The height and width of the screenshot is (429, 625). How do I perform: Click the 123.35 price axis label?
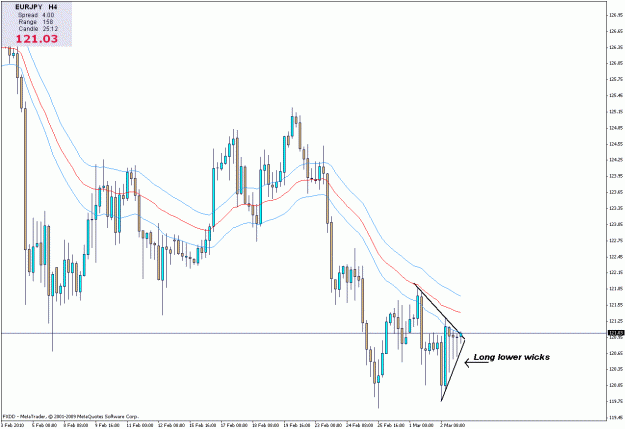click(x=616, y=208)
